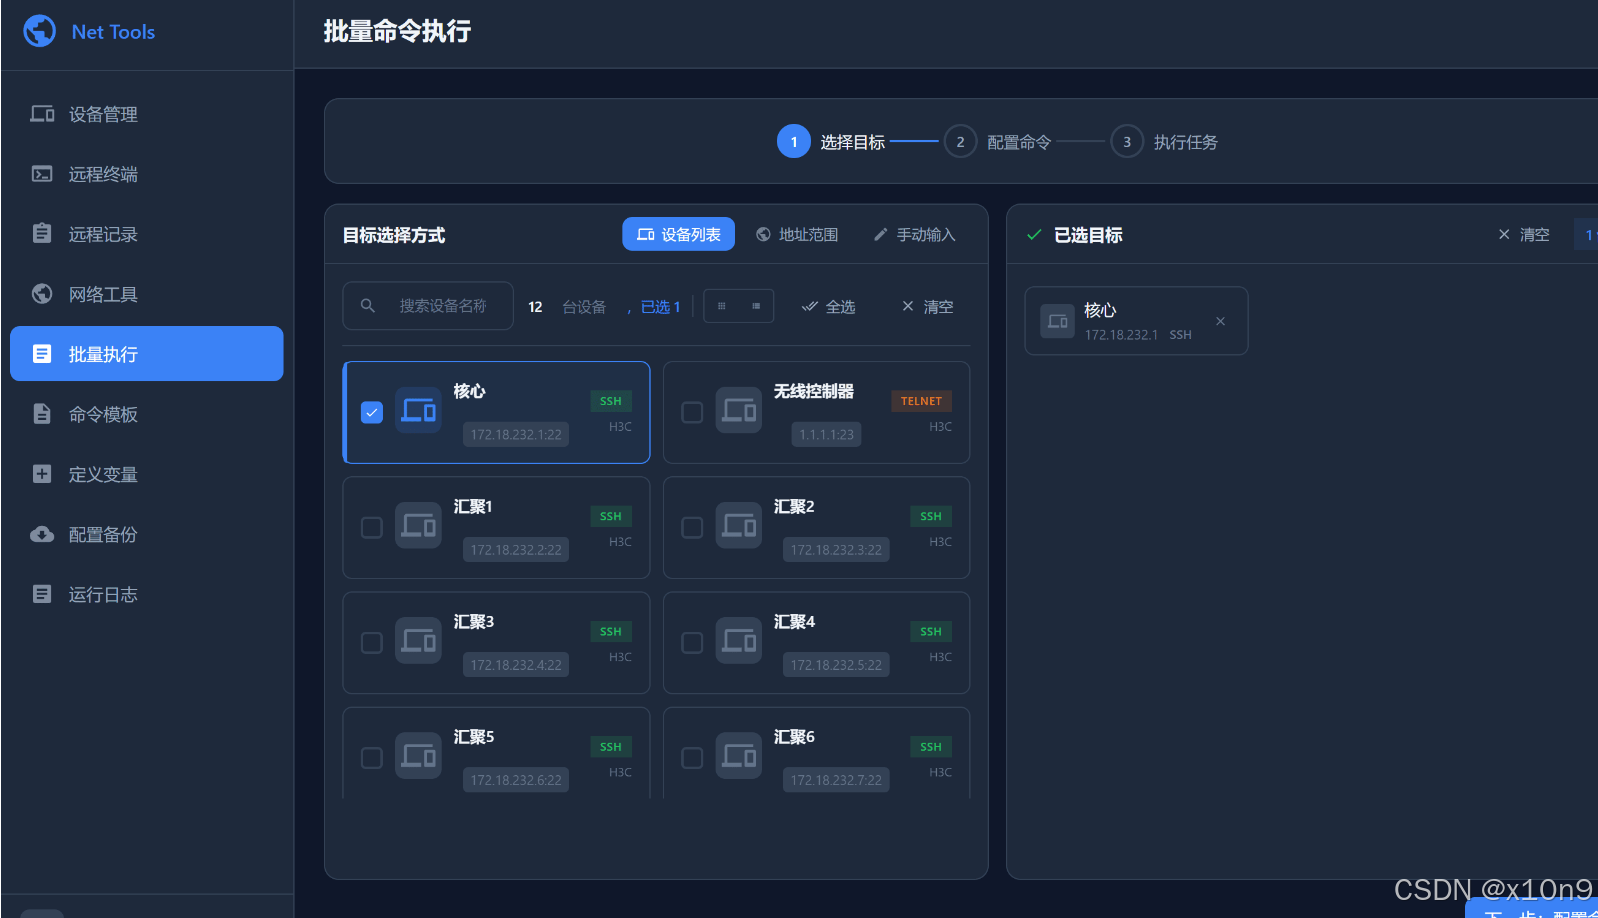Click the device icon in selected 核心 chip
The height and width of the screenshot is (918, 1598).
tap(1057, 321)
